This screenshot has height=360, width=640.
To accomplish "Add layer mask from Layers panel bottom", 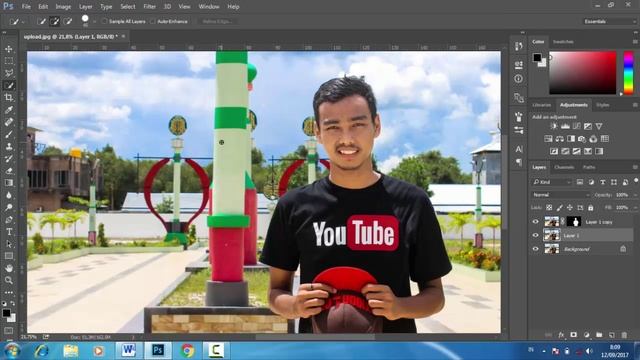I will [x=573, y=335].
